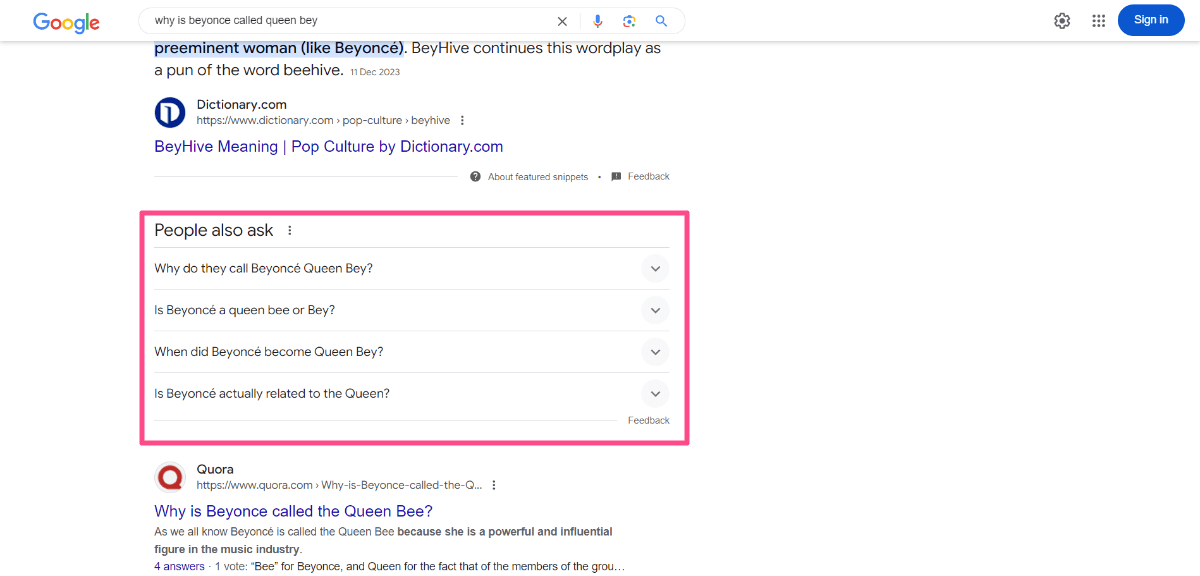Send Feedback for People also ask section
Image resolution: width=1200 pixels, height=576 pixels.
[x=649, y=421]
